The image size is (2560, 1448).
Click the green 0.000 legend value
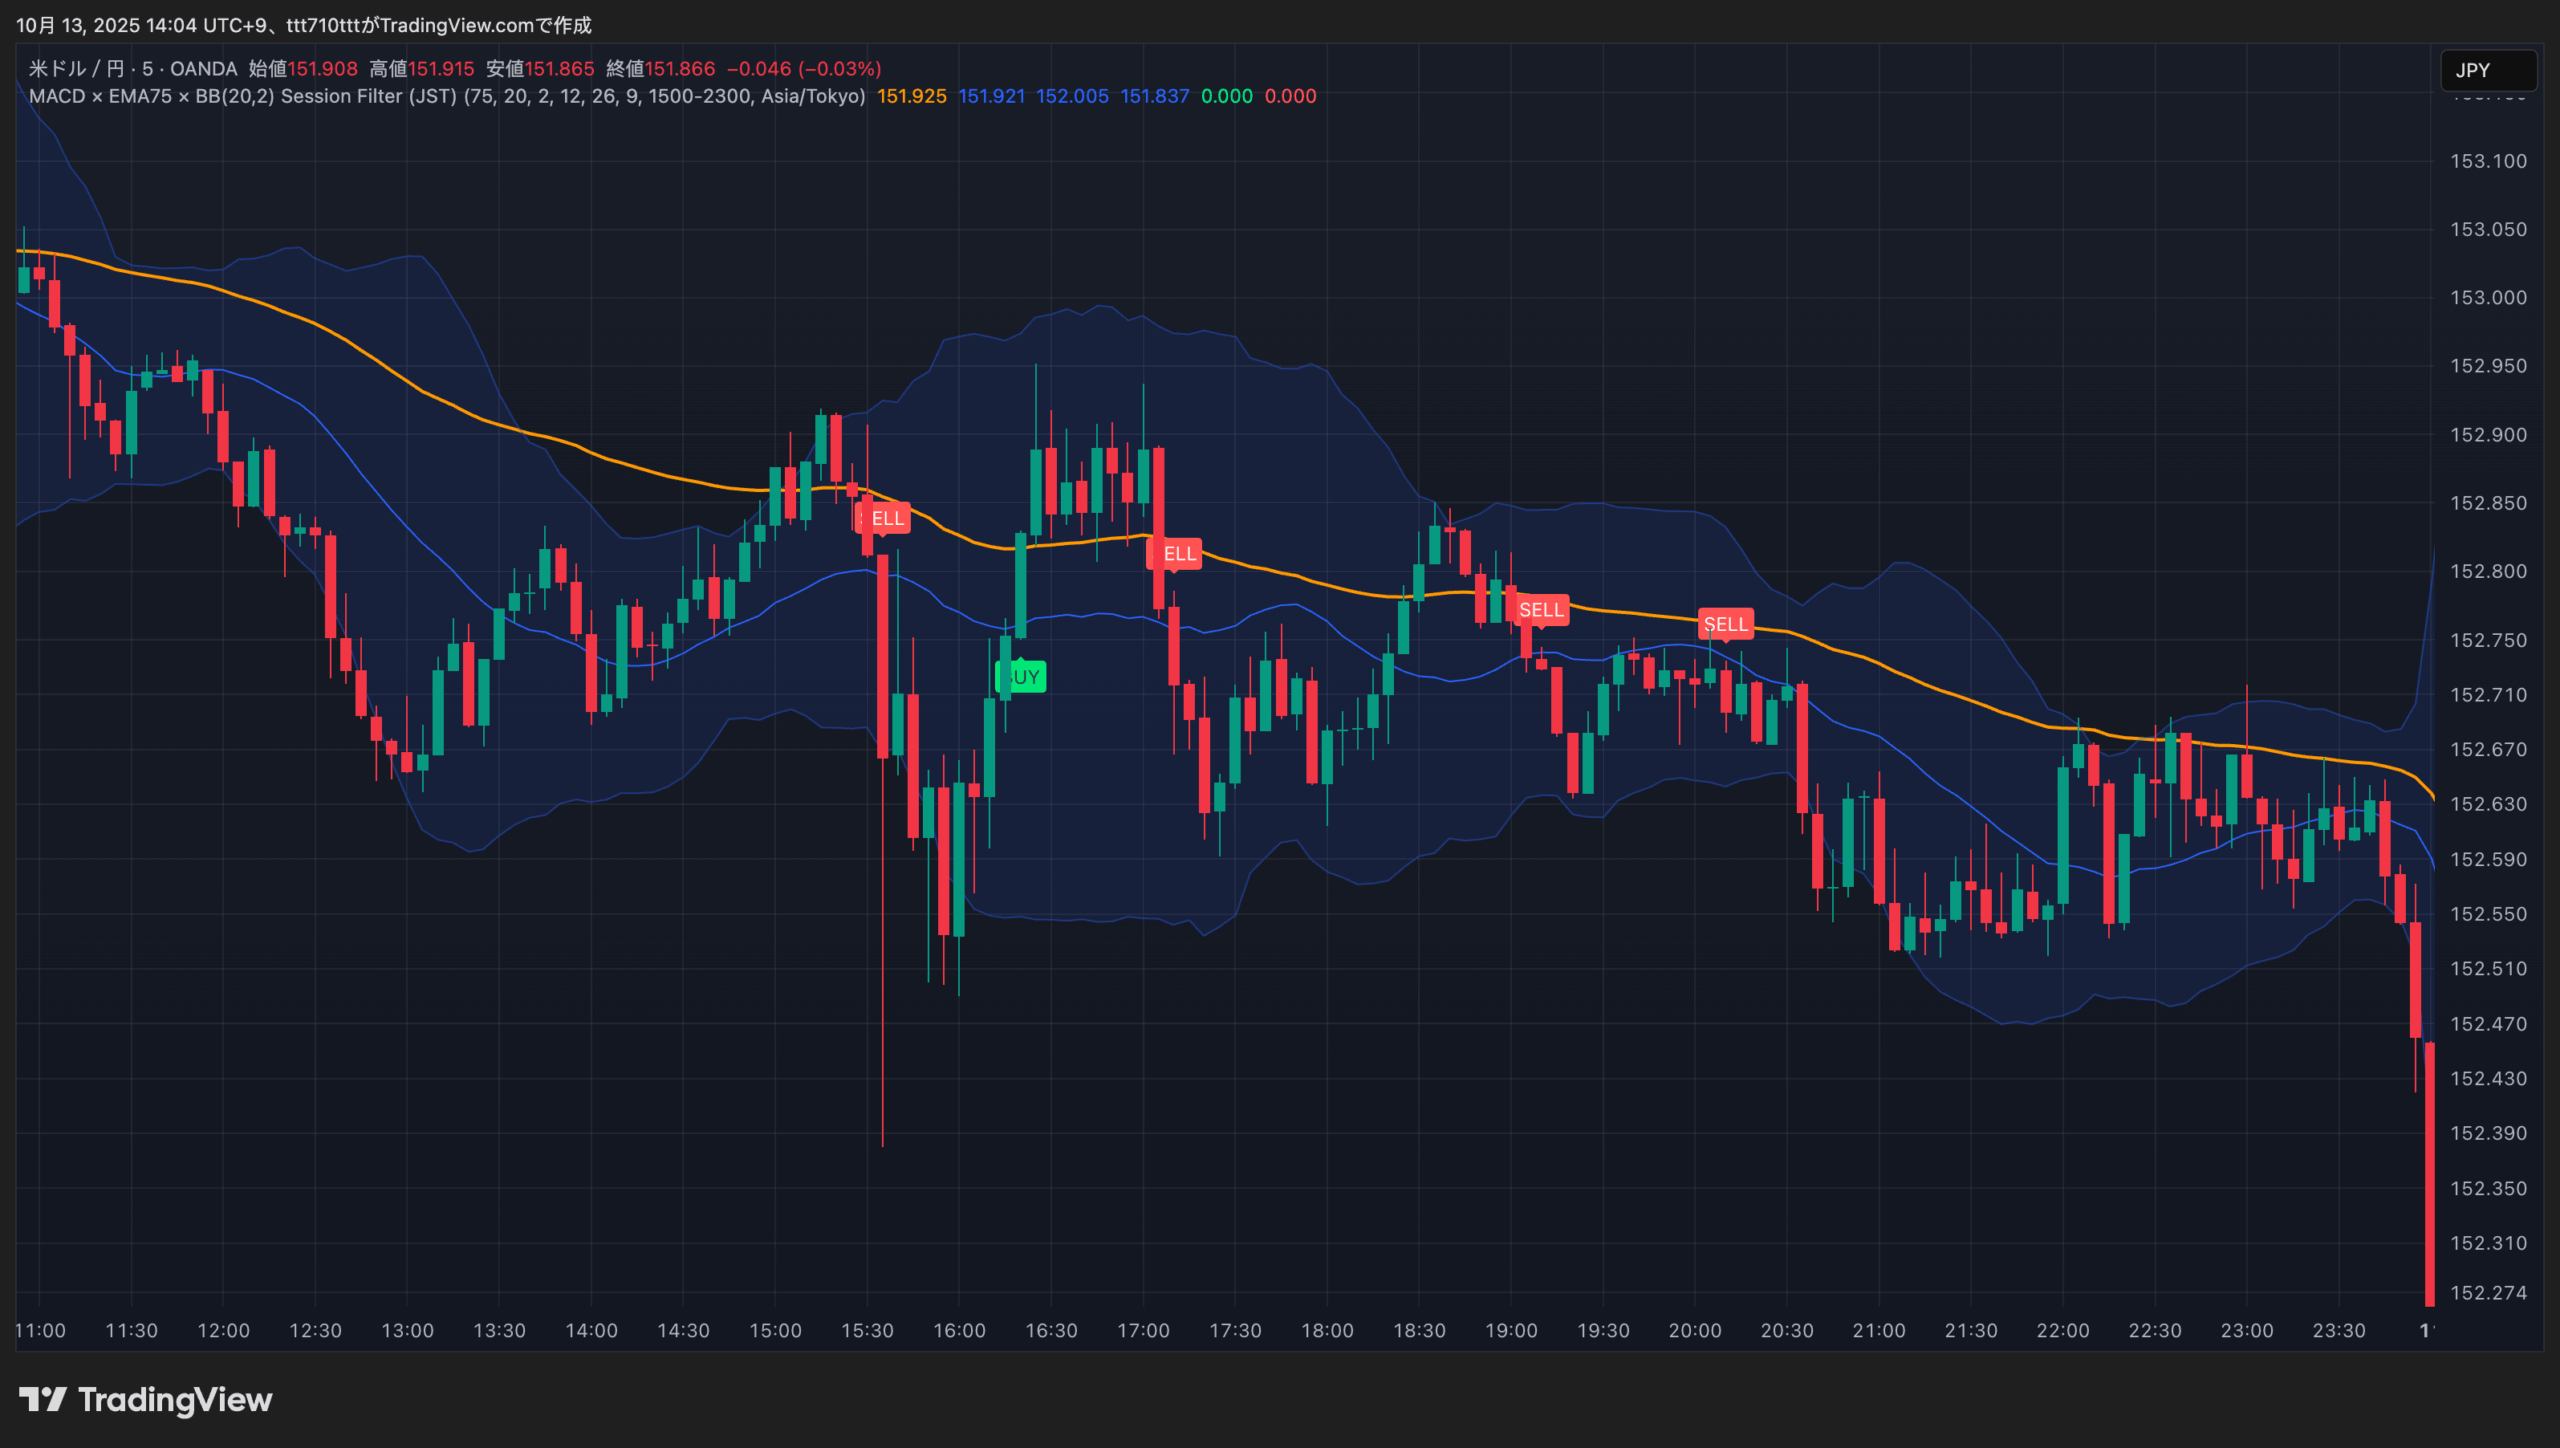pyautogui.click(x=1226, y=96)
